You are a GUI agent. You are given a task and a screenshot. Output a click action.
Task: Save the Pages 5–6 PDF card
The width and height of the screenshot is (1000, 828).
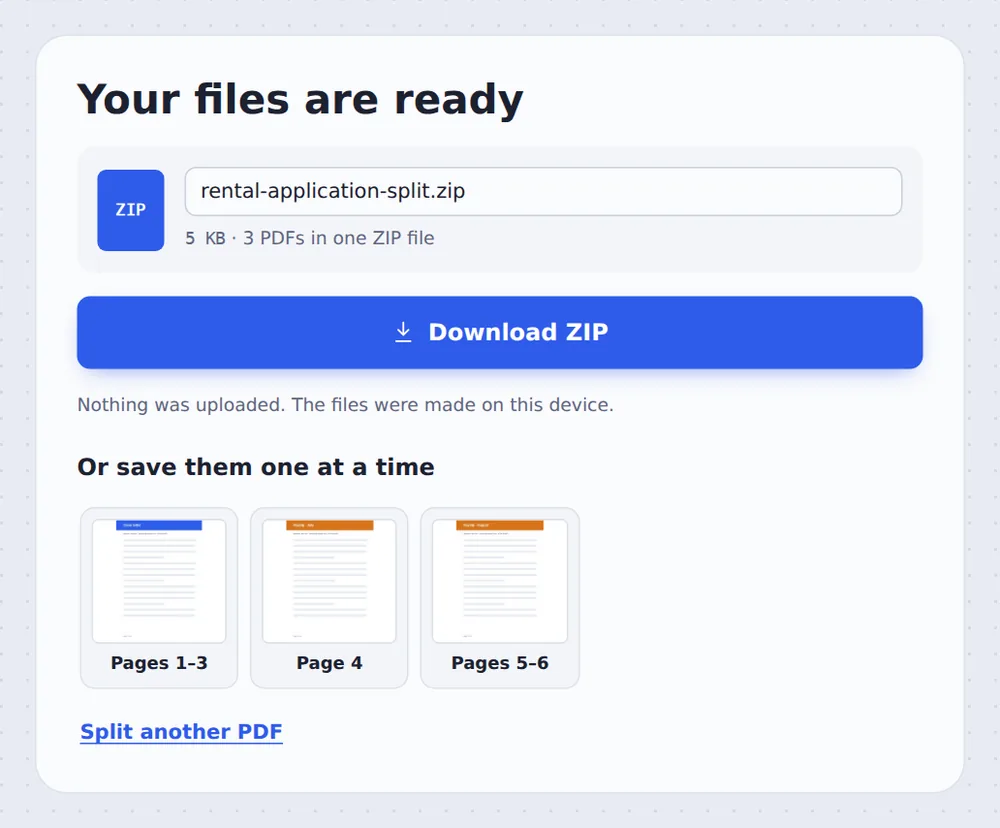click(499, 598)
